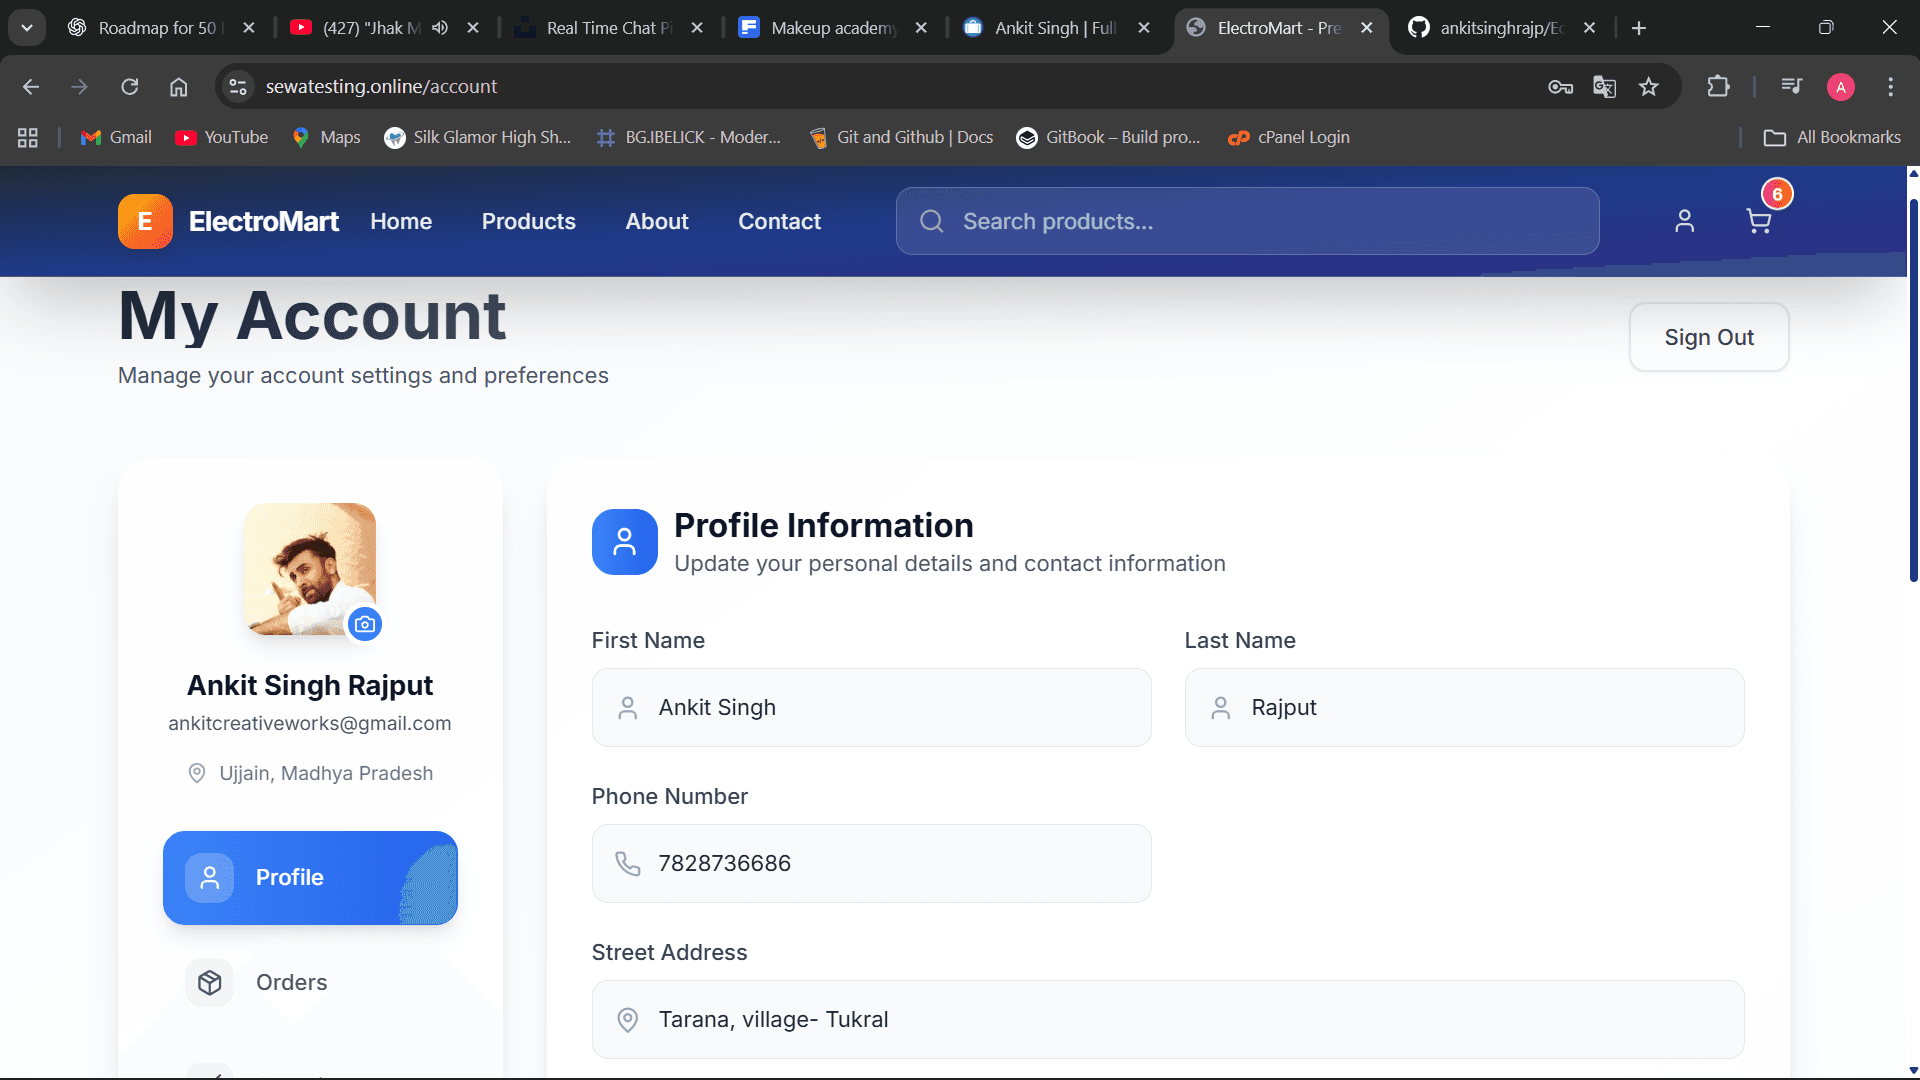Bookmark this page with star icon

pos(1649,87)
